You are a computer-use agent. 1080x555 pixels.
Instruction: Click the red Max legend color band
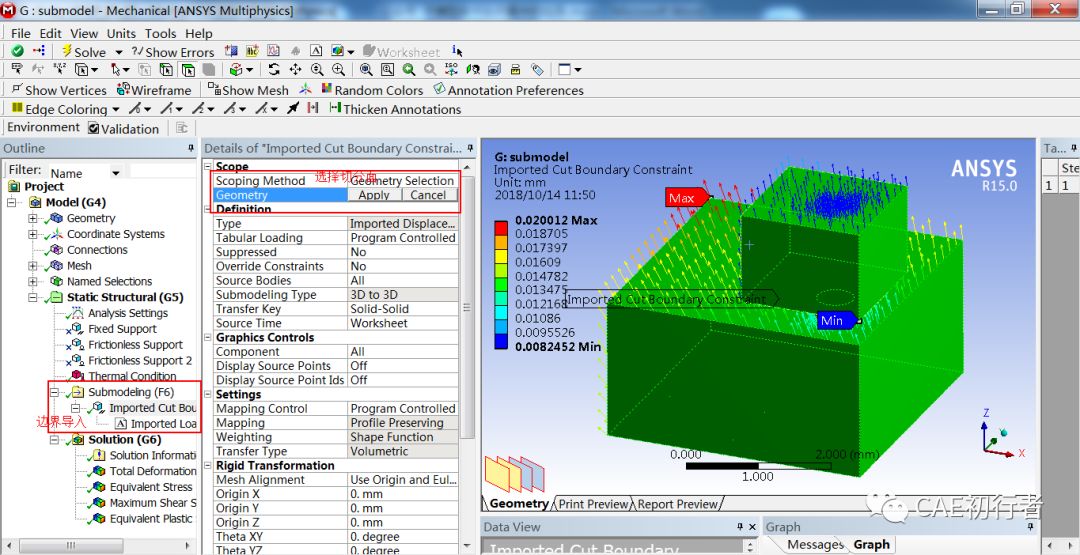click(x=503, y=227)
